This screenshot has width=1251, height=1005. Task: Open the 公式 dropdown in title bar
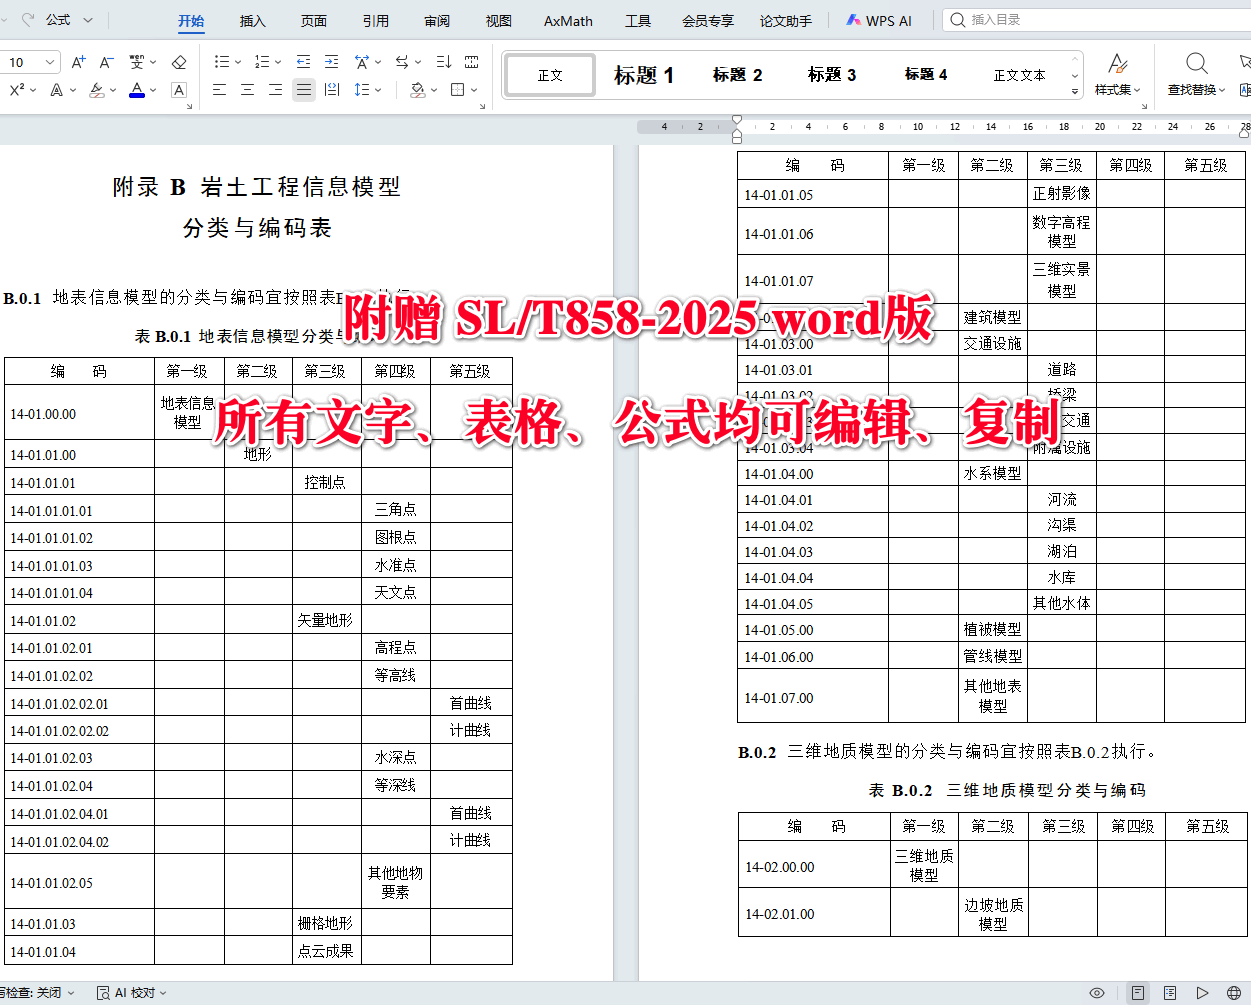(69, 20)
